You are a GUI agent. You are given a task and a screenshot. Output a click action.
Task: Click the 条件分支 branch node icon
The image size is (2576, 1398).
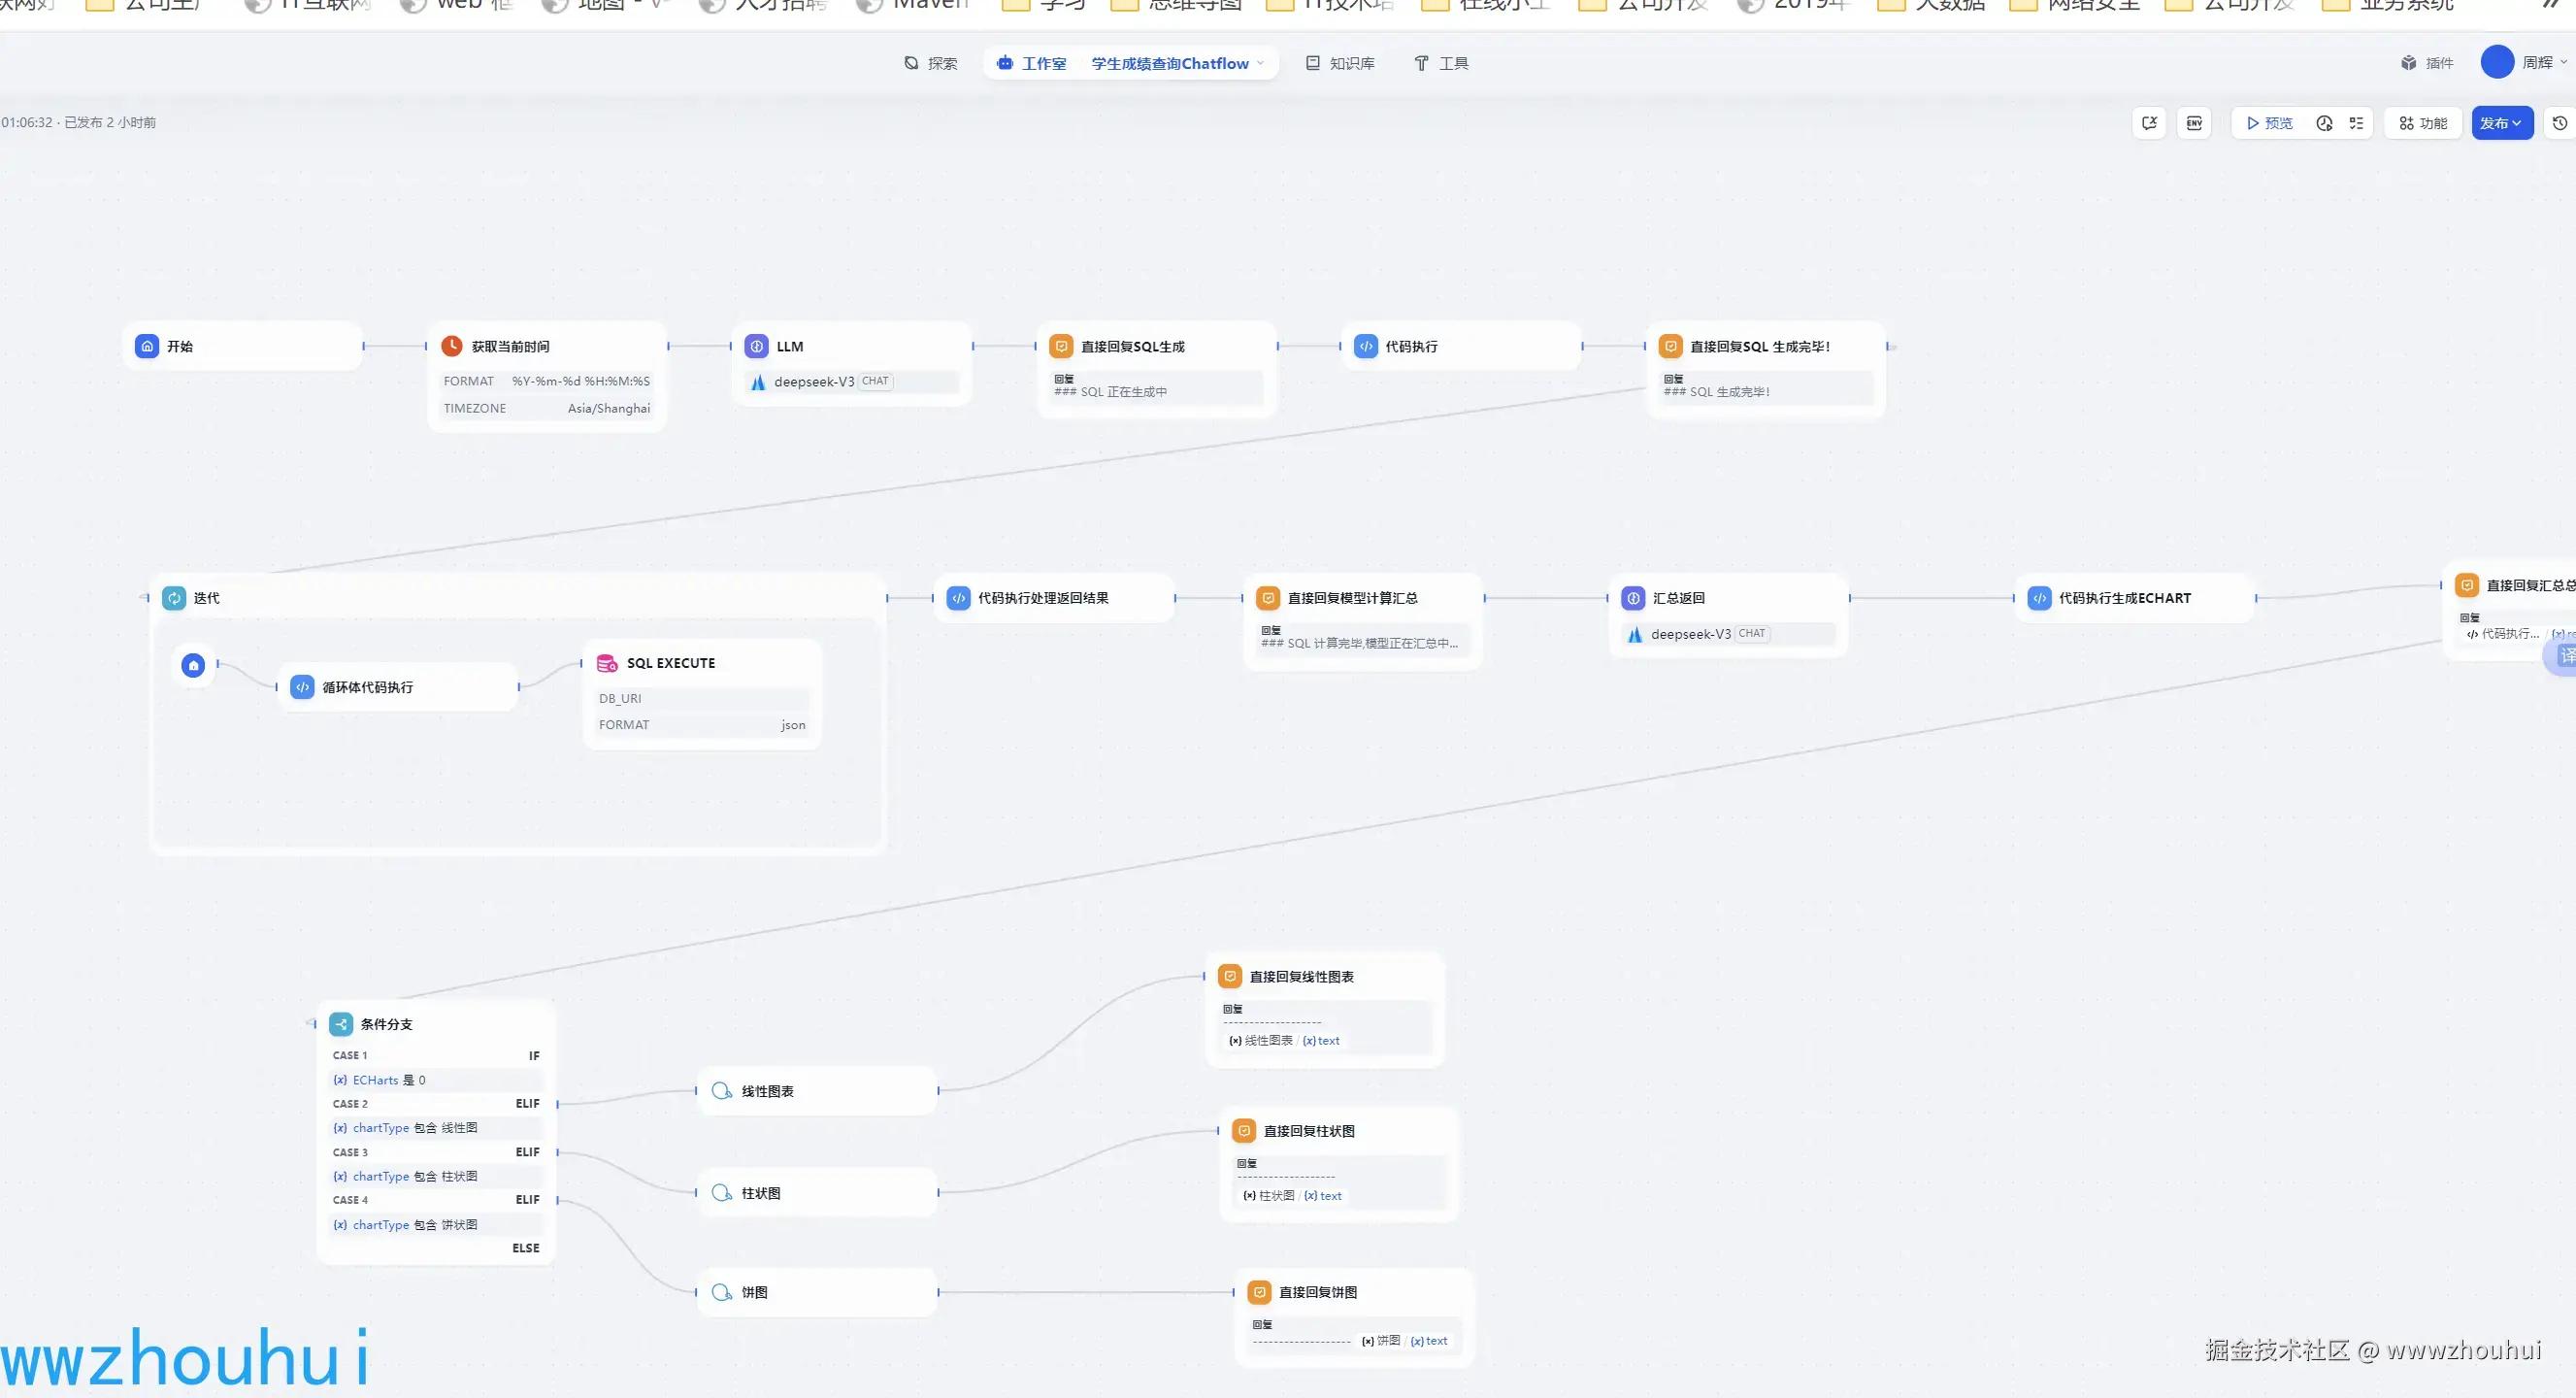coord(341,1024)
